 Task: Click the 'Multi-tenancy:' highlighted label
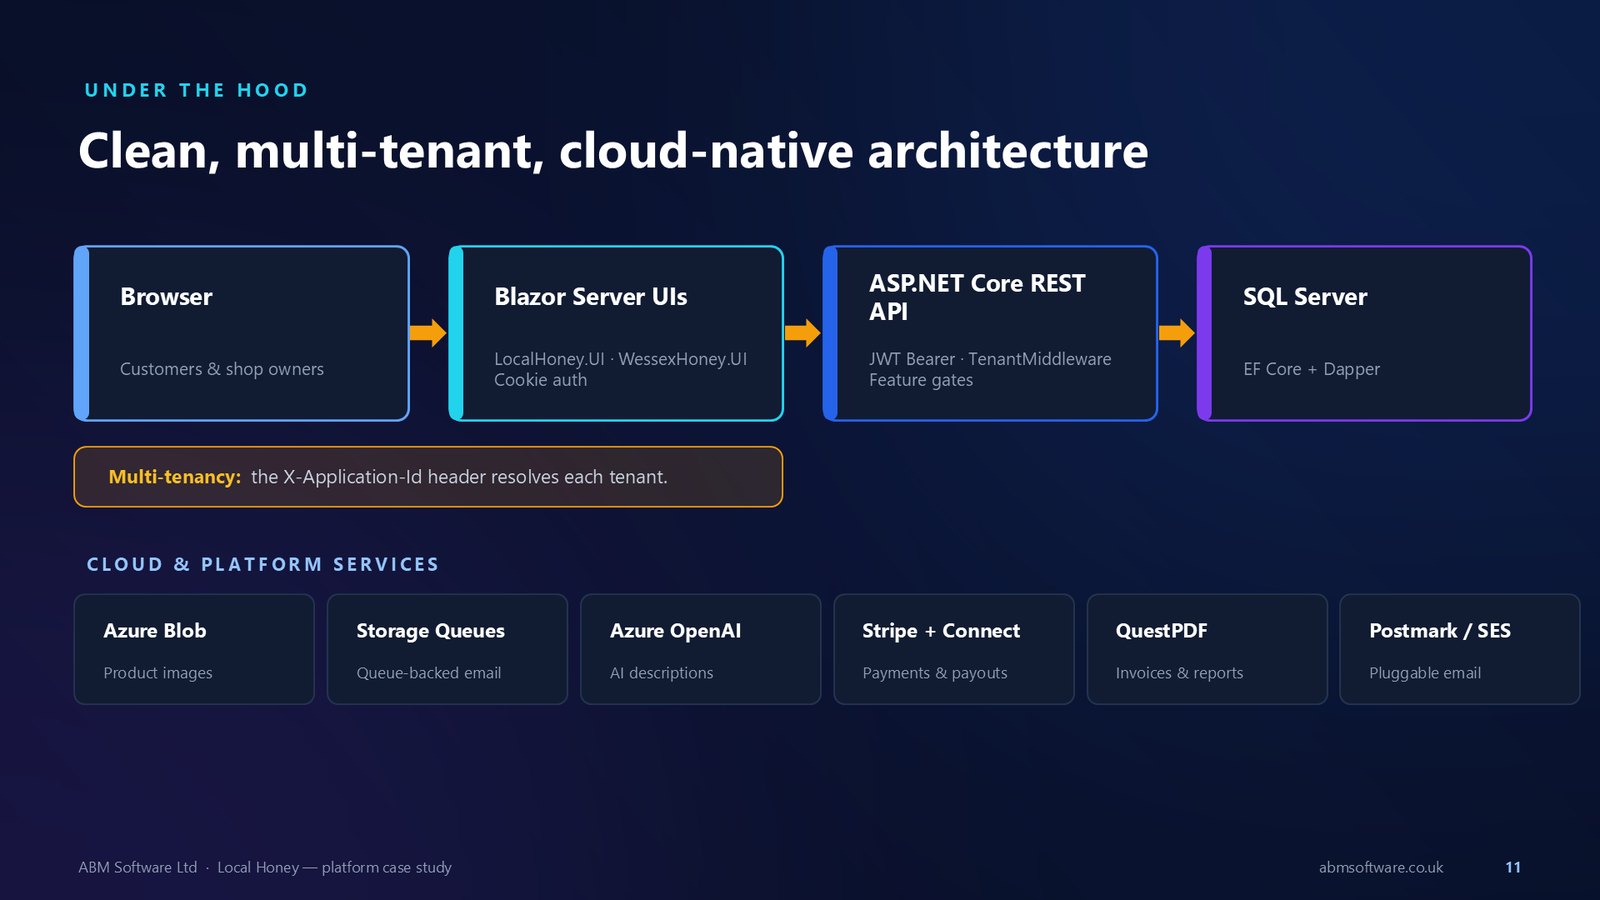point(175,477)
